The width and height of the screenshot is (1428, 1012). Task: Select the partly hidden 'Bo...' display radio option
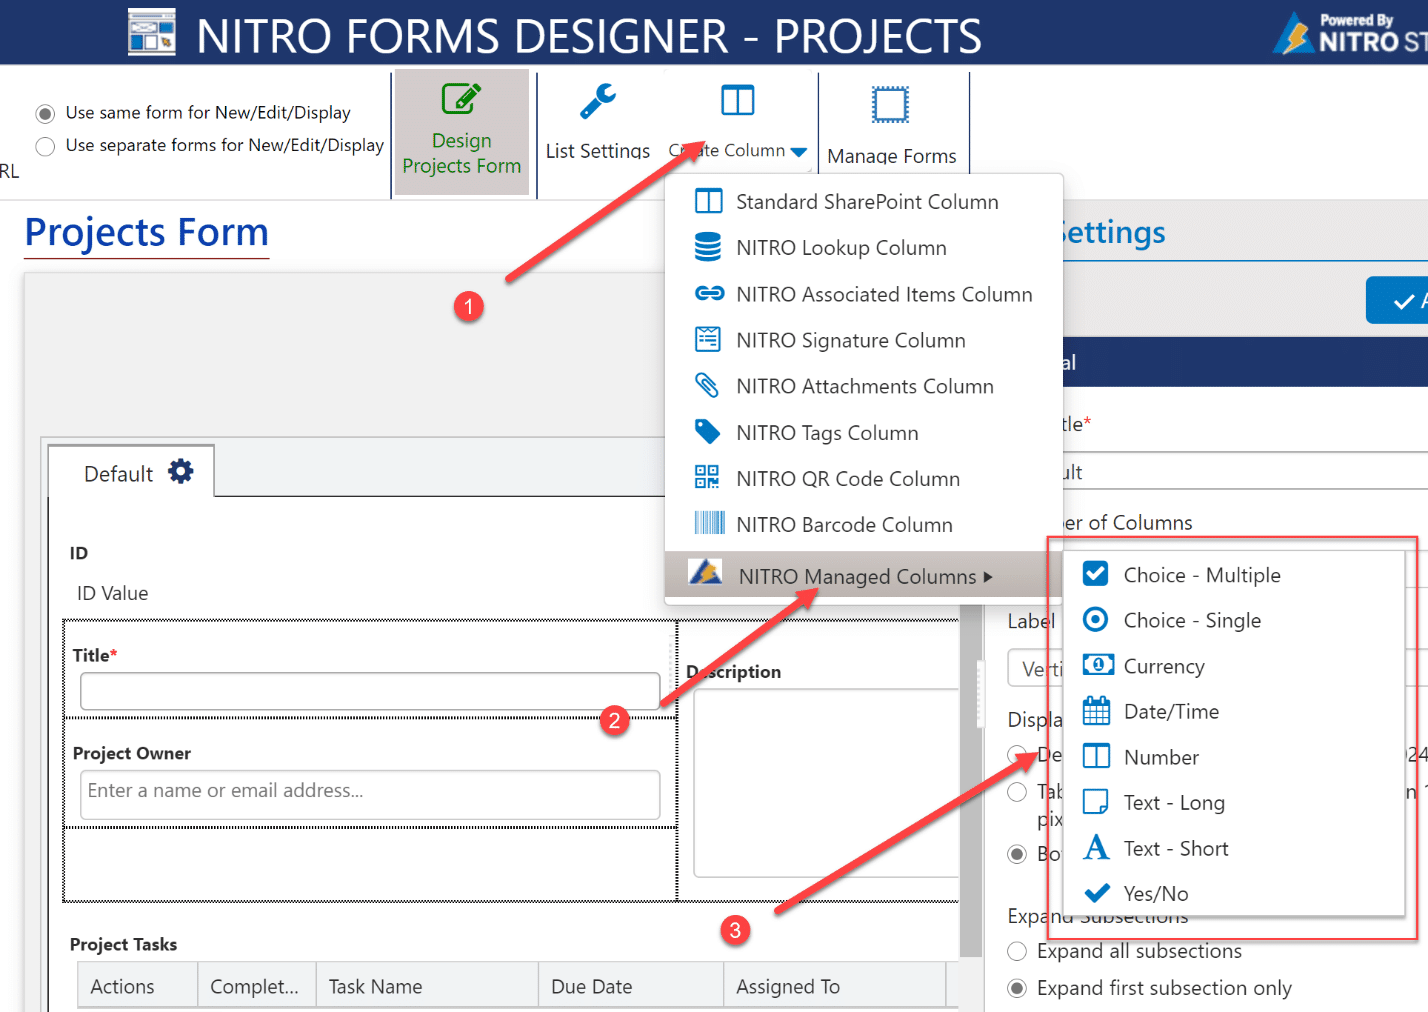pos(1017,854)
